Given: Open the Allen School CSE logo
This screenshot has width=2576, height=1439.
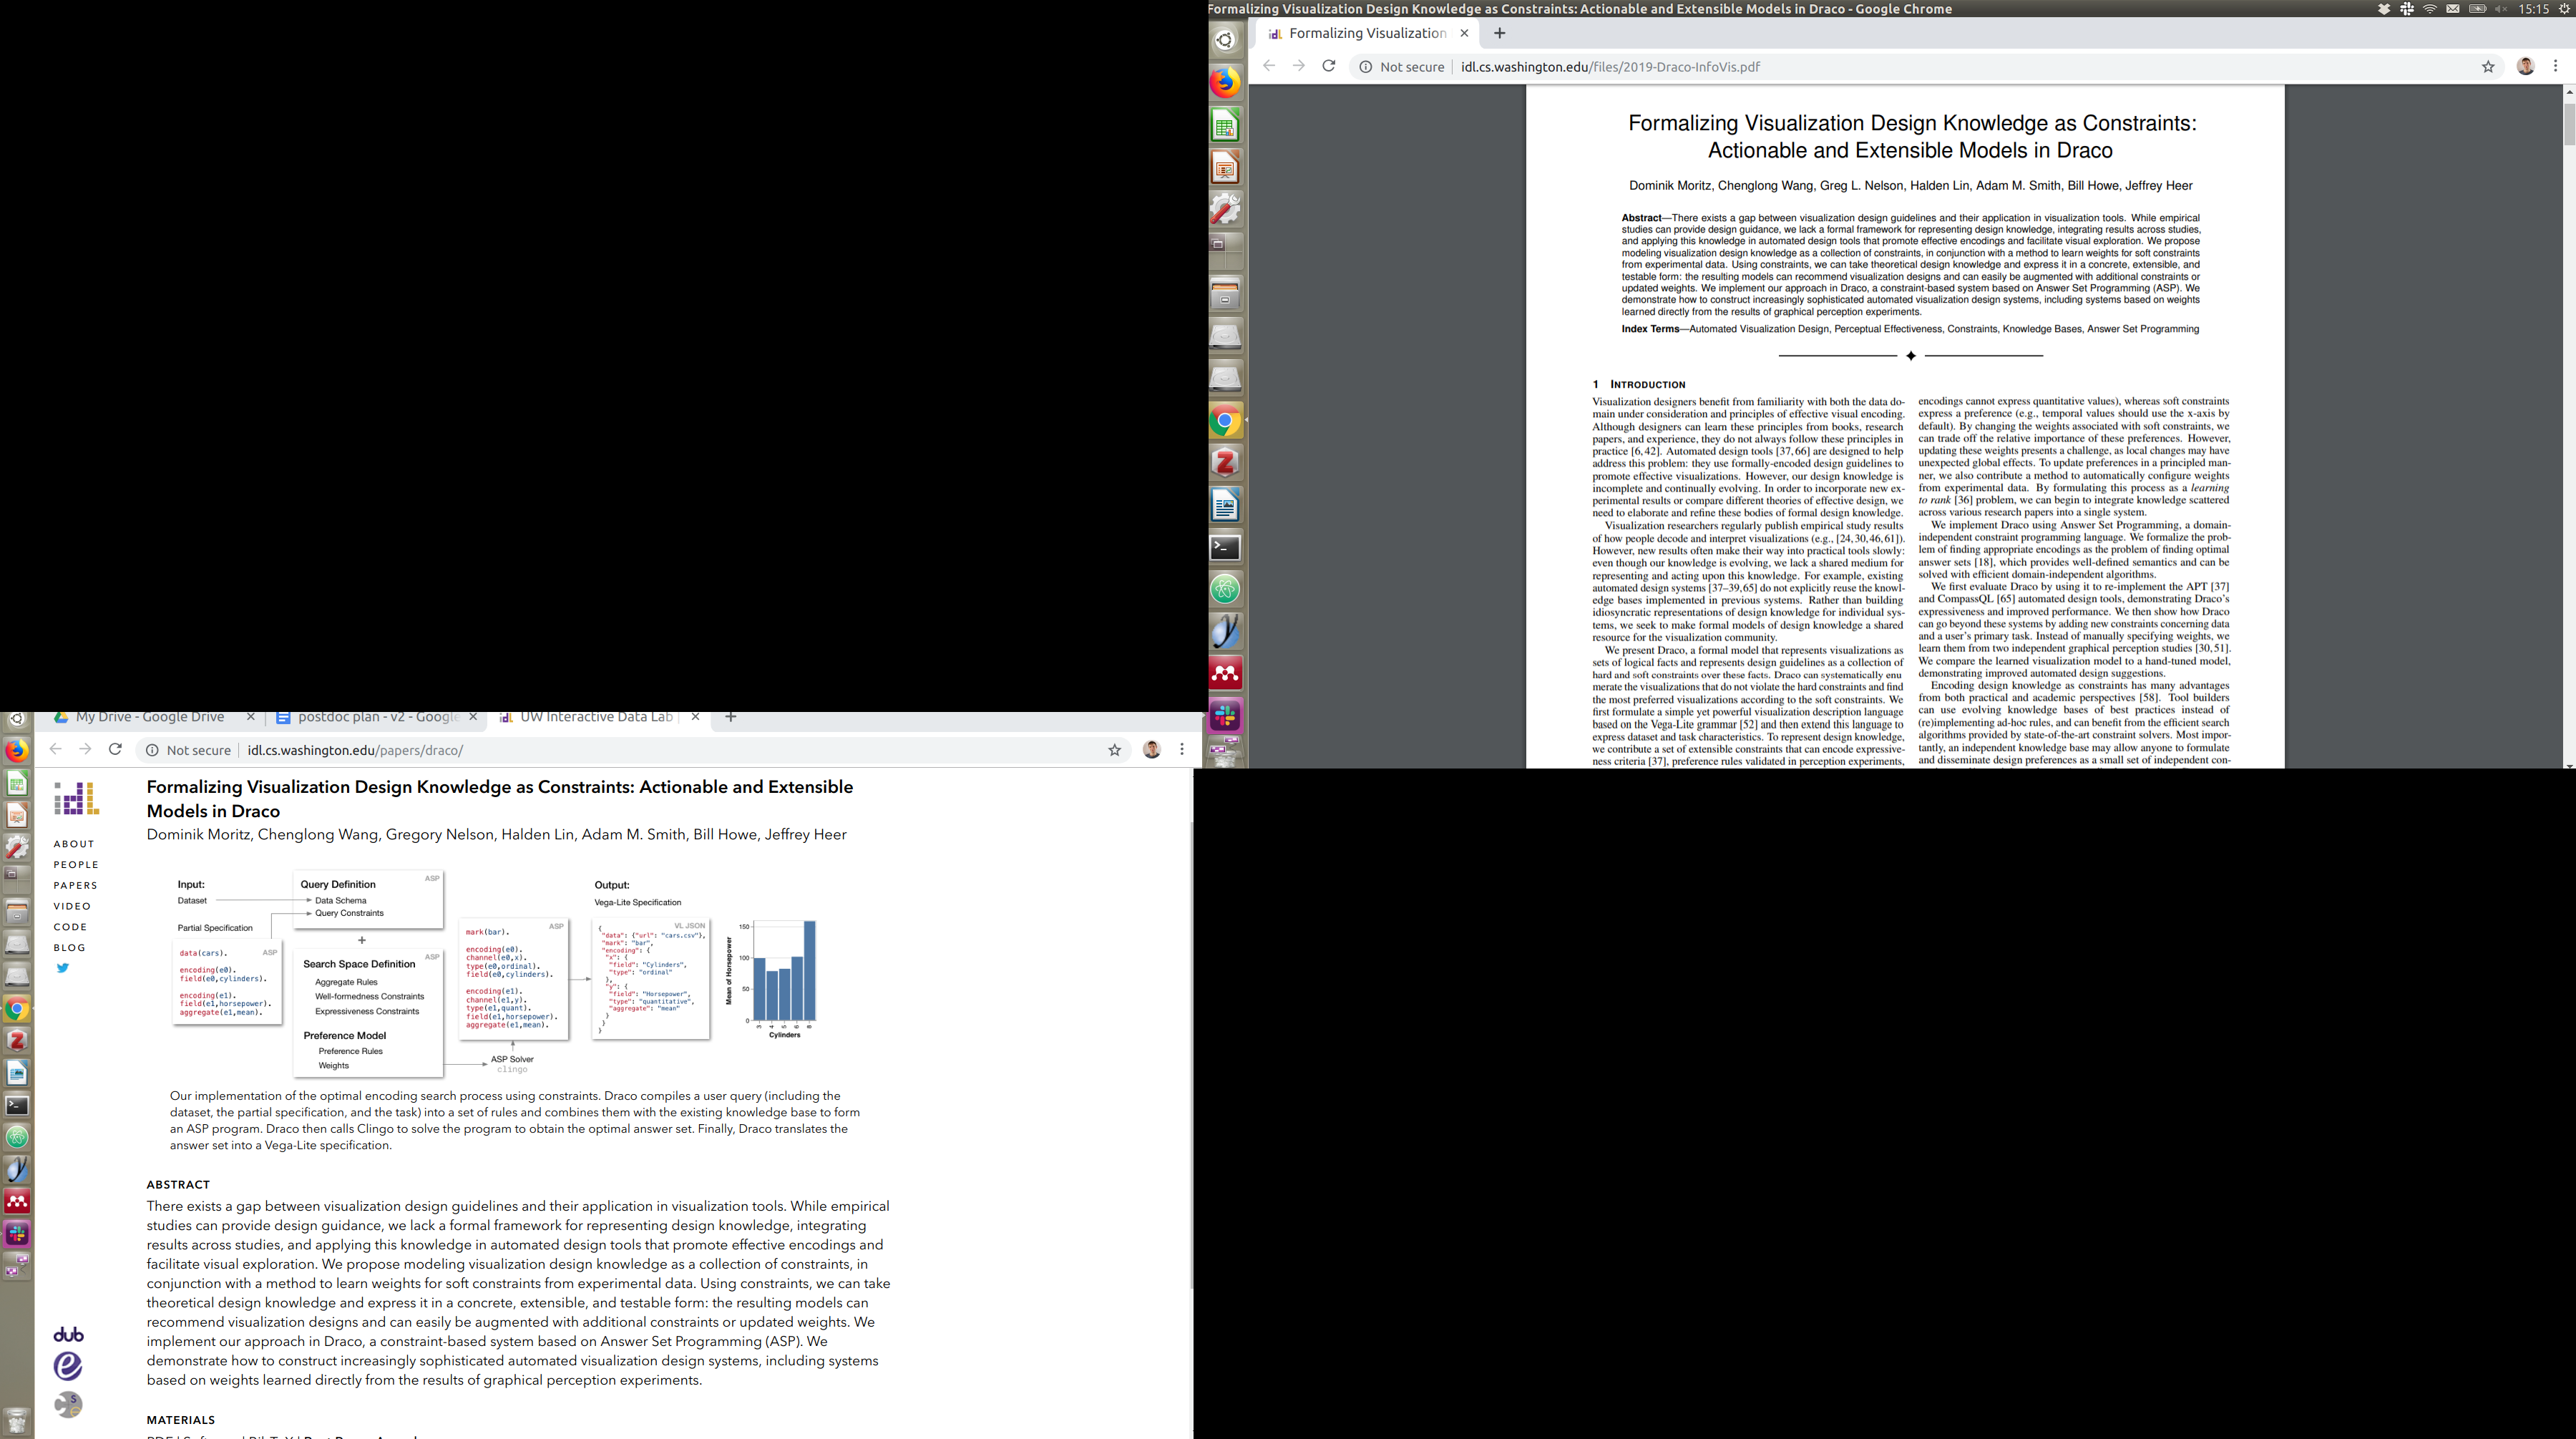Looking at the screenshot, I should [68, 1404].
